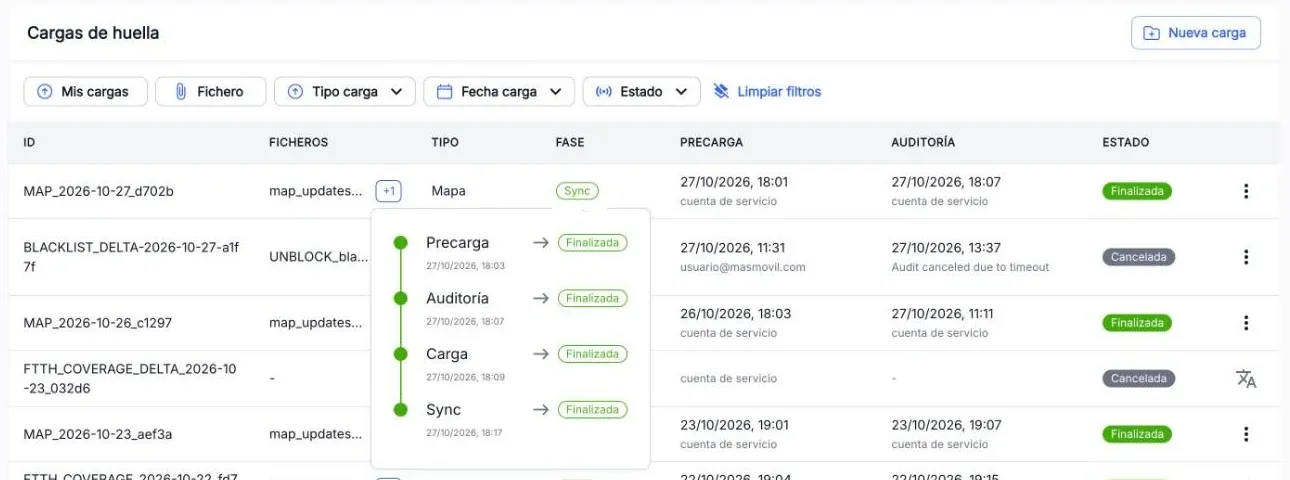1290x480 pixels.
Task: Click the Cargas de huella heading
Action: (x=93, y=33)
